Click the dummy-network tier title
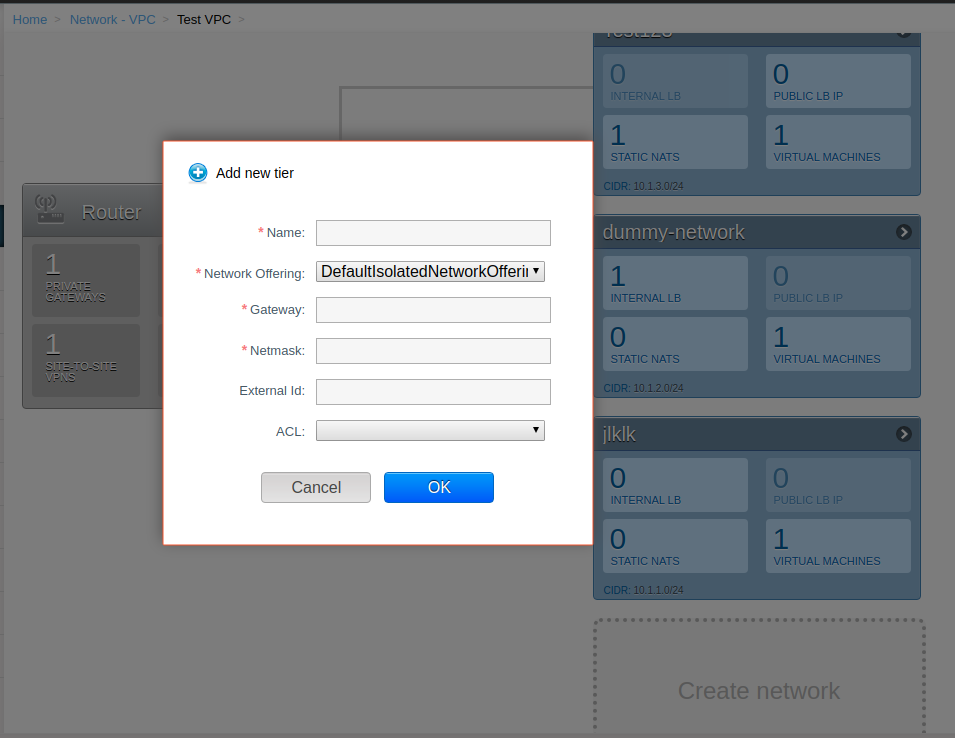The width and height of the screenshot is (955, 738). click(x=673, y=232)
